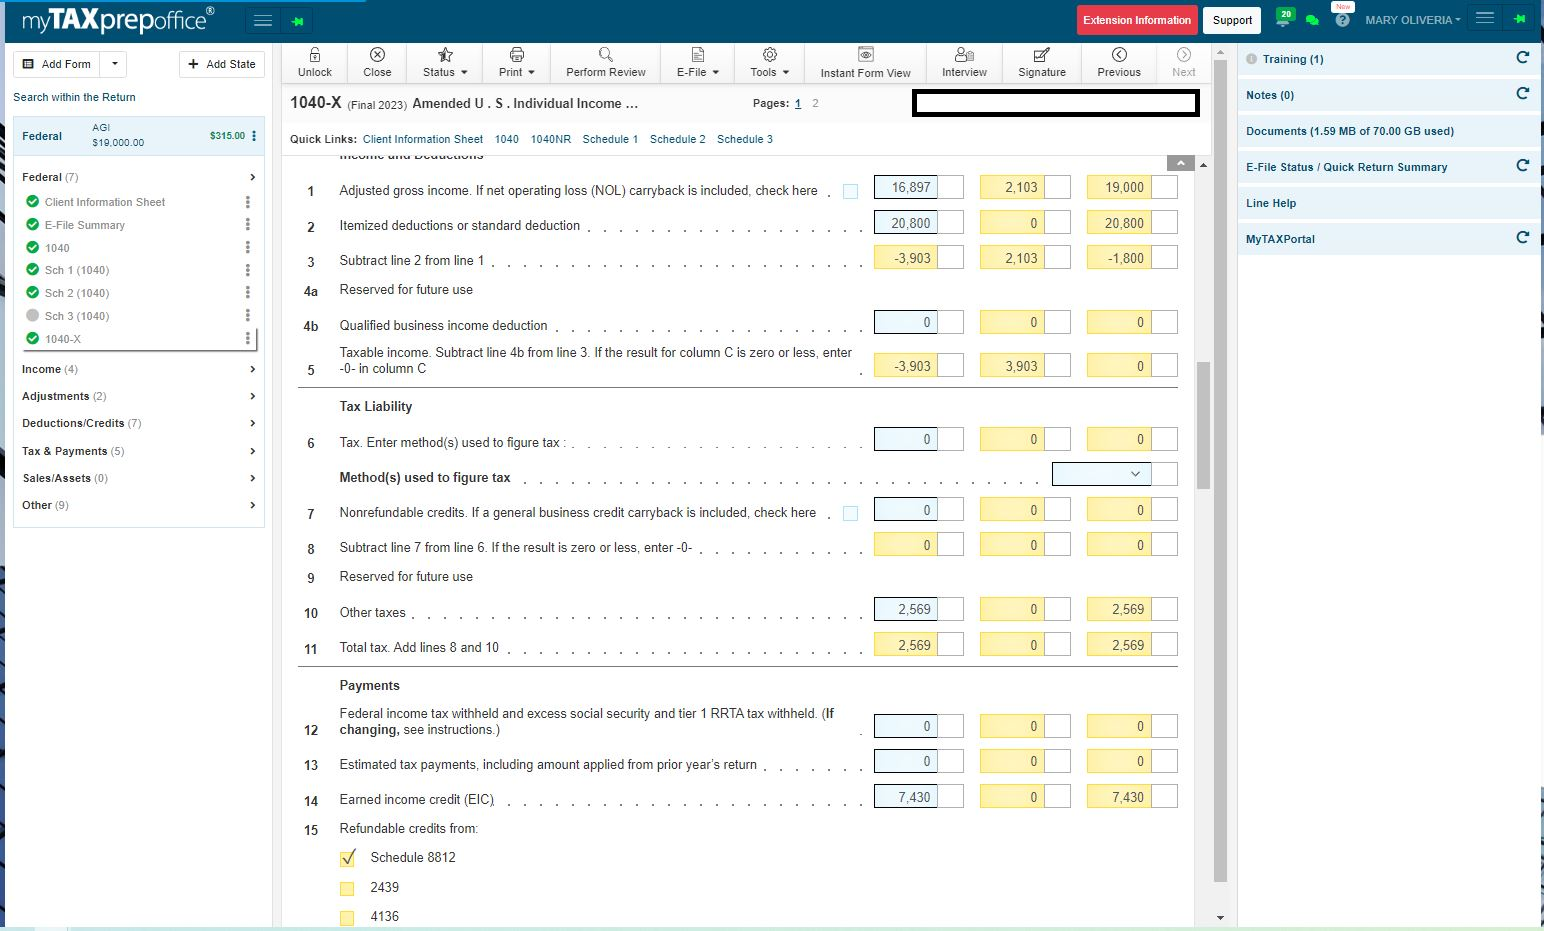Go to the Previous form
The height and width of the screenshot is (931, 1544).
[1119, 62]
